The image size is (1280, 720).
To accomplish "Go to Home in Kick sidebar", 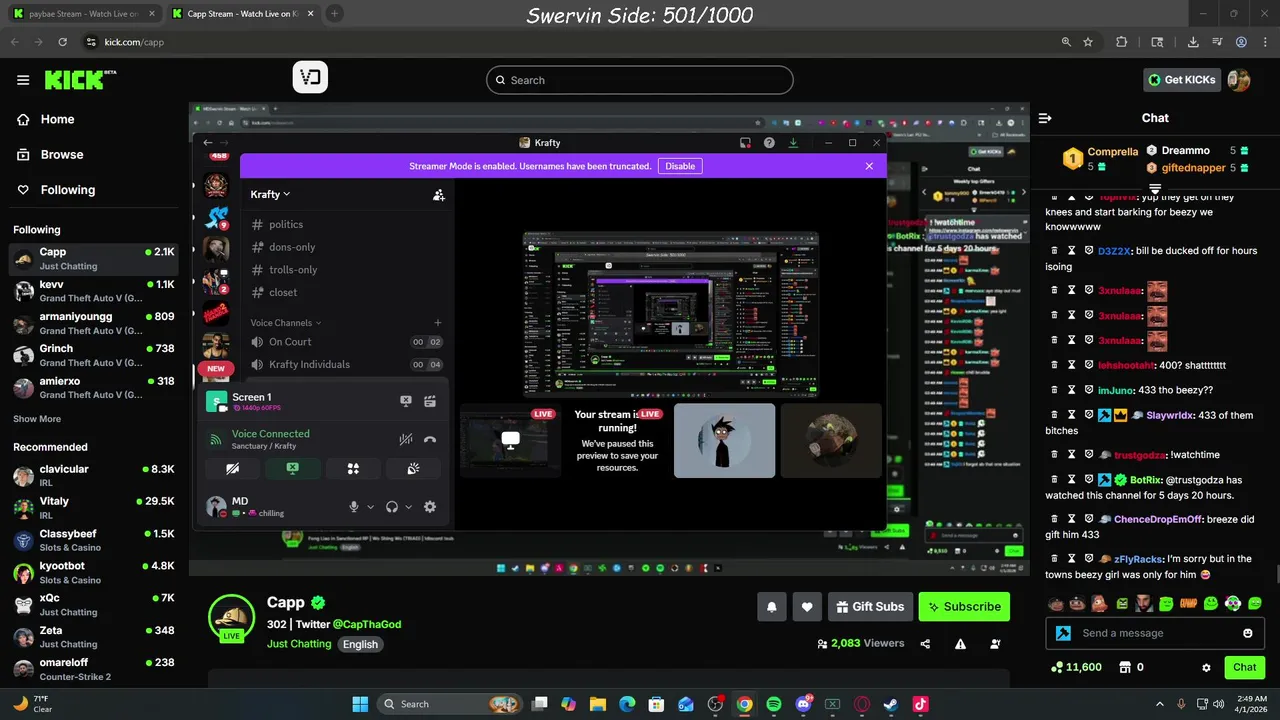I will click(46, 119).
